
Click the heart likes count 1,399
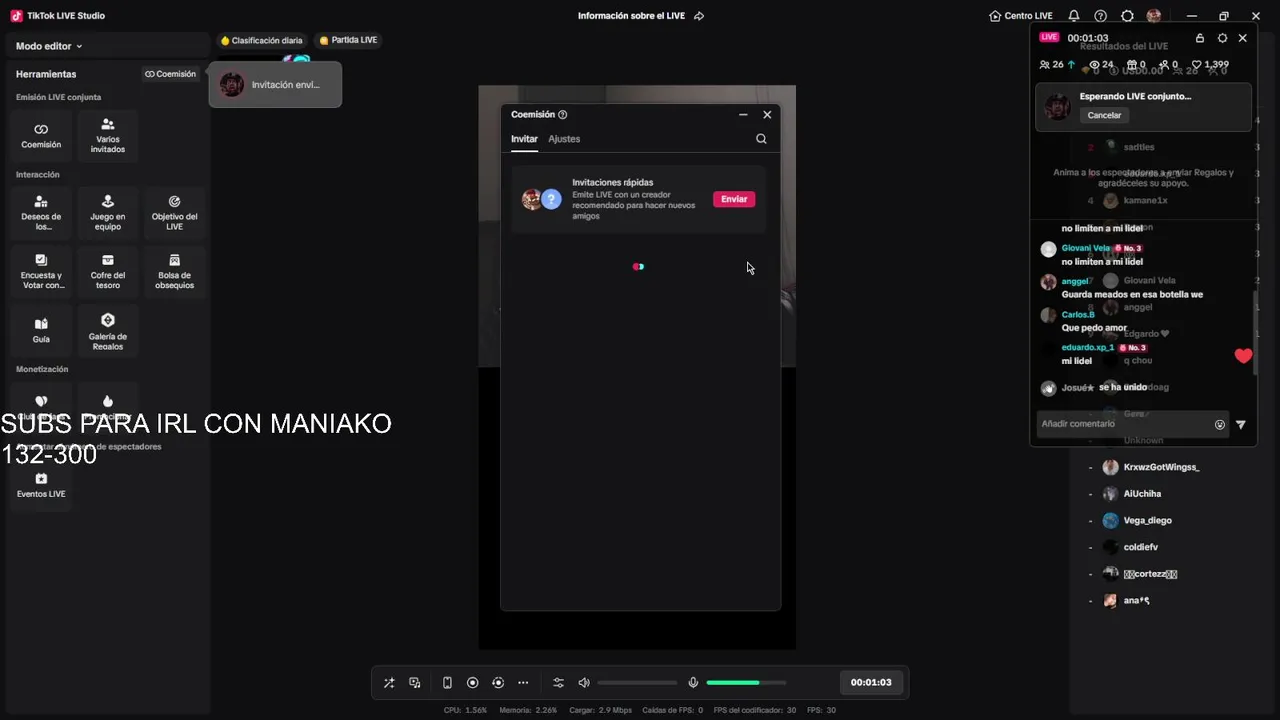pyautogui.click(x=1210, y=64)
